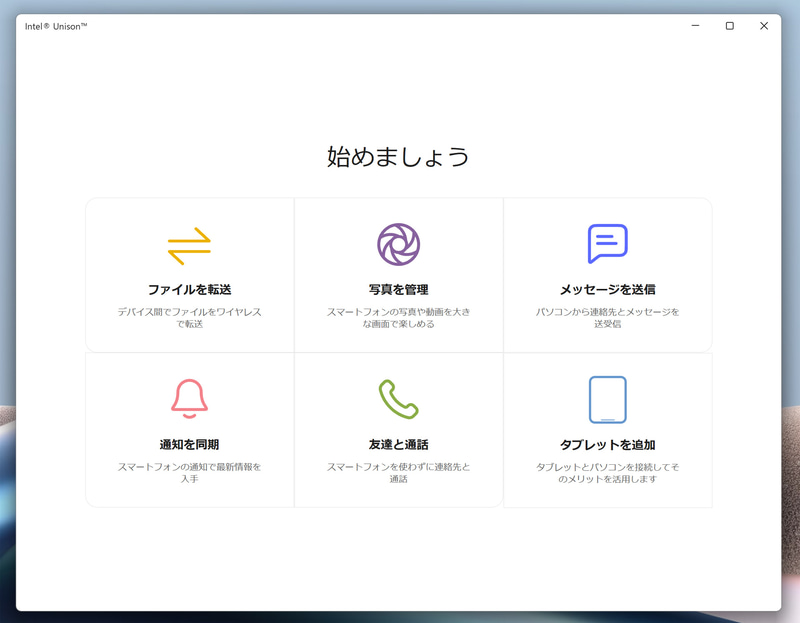Click the blue chat bubble icon
Viewport: 800px width, 623px height.
(x=608, y=242)
